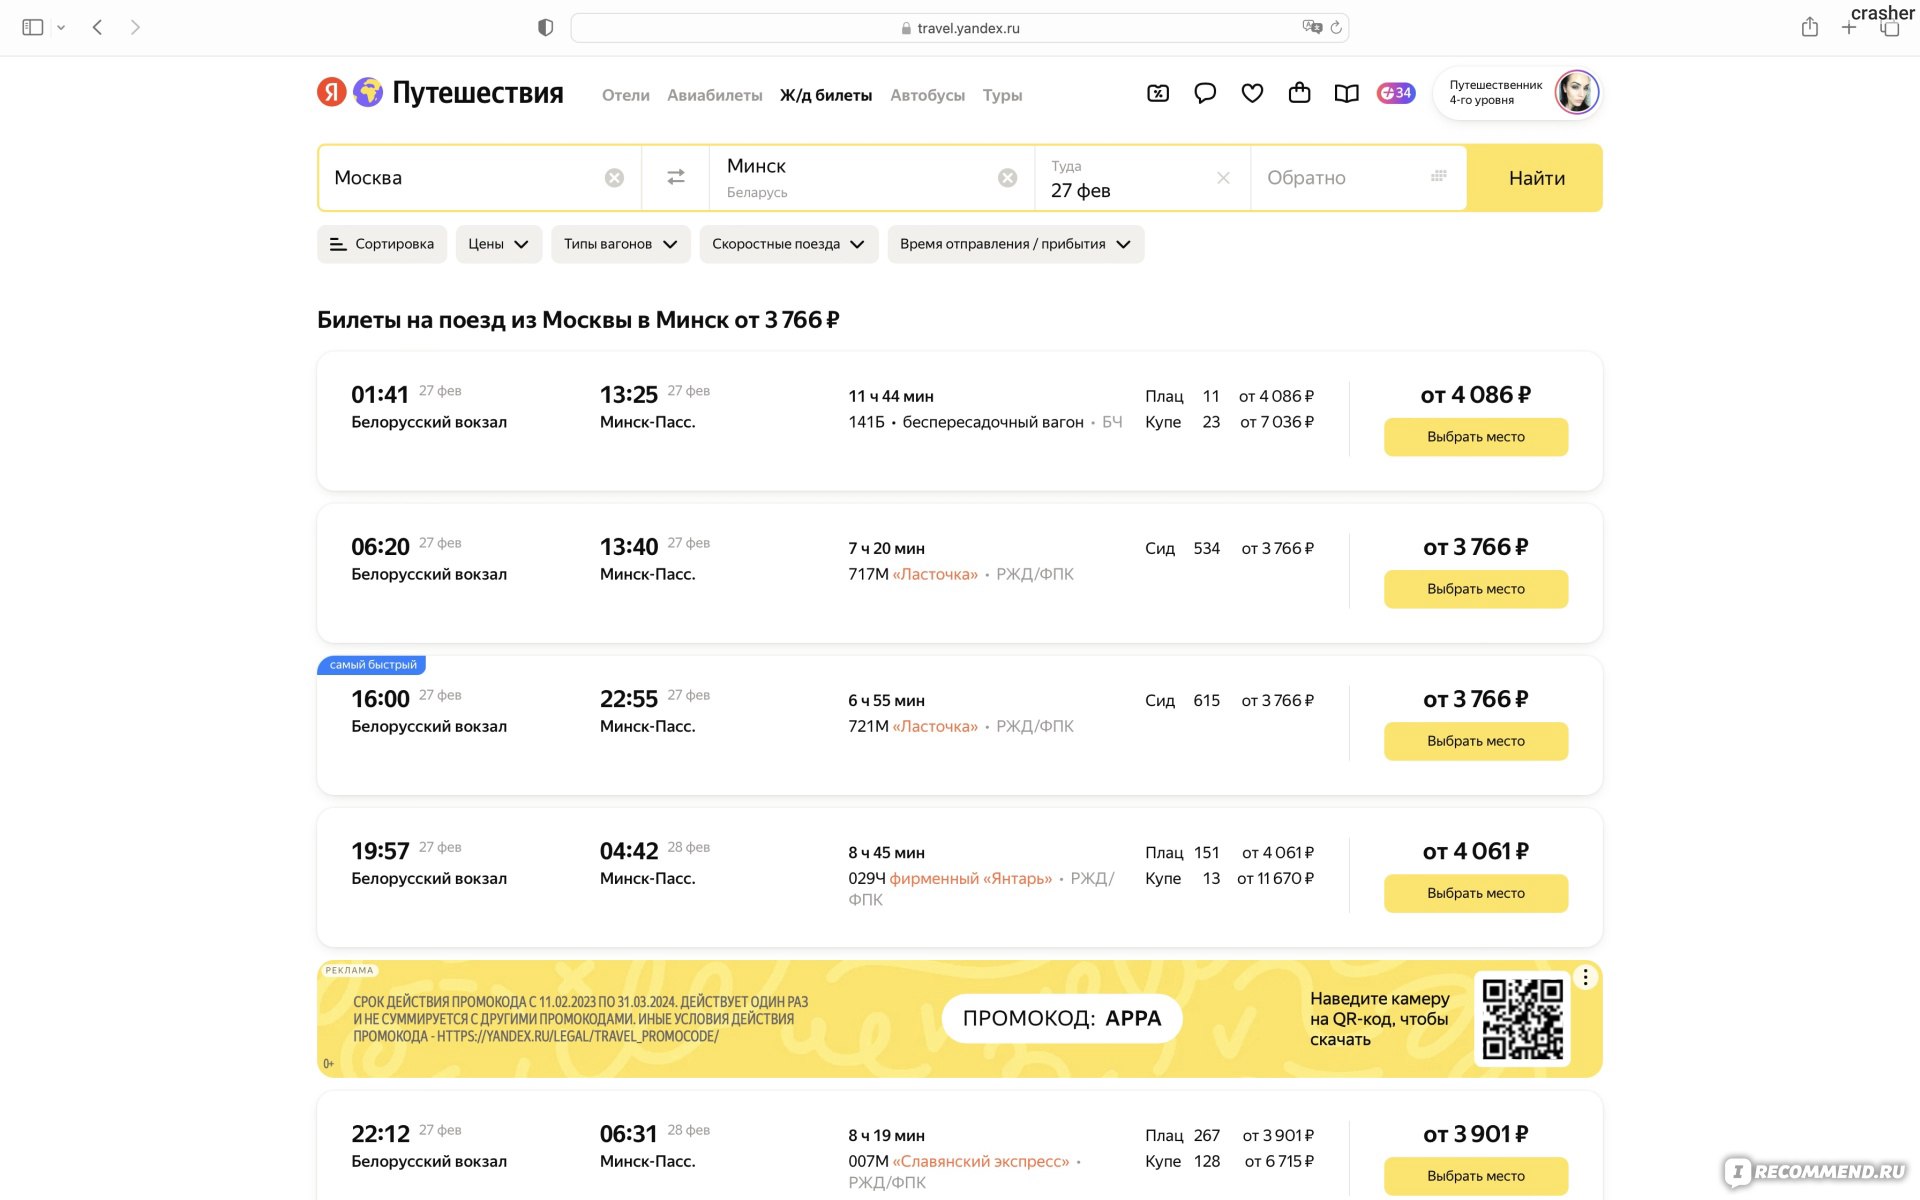Image resolution: width=1920 pixels, height=1200 pixels.
Task: Open Safari sidebar toggle icon
Action: point(33,28)
